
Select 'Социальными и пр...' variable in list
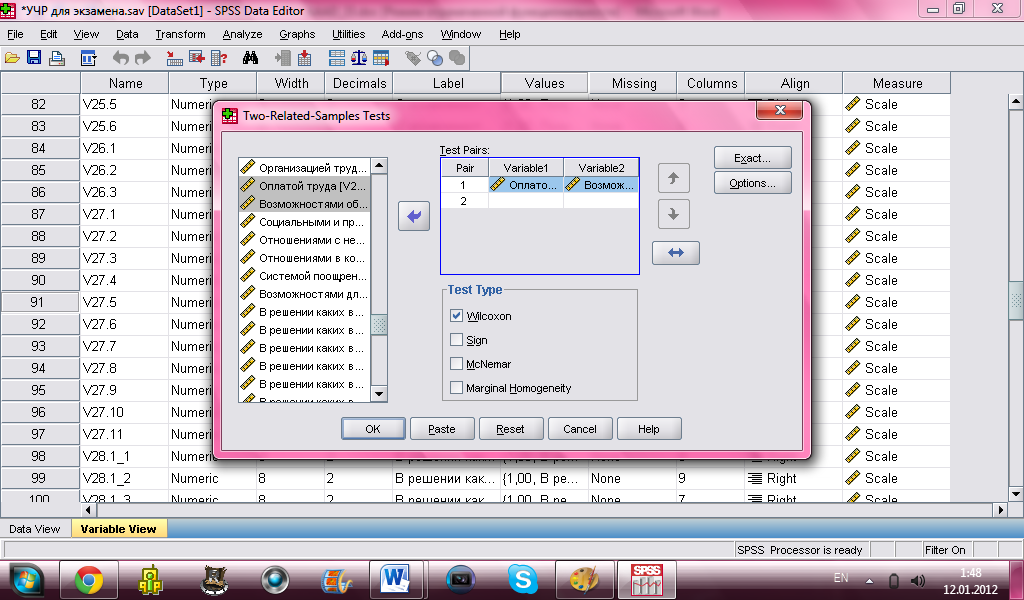pyautogui.click(x=304, y=222)
